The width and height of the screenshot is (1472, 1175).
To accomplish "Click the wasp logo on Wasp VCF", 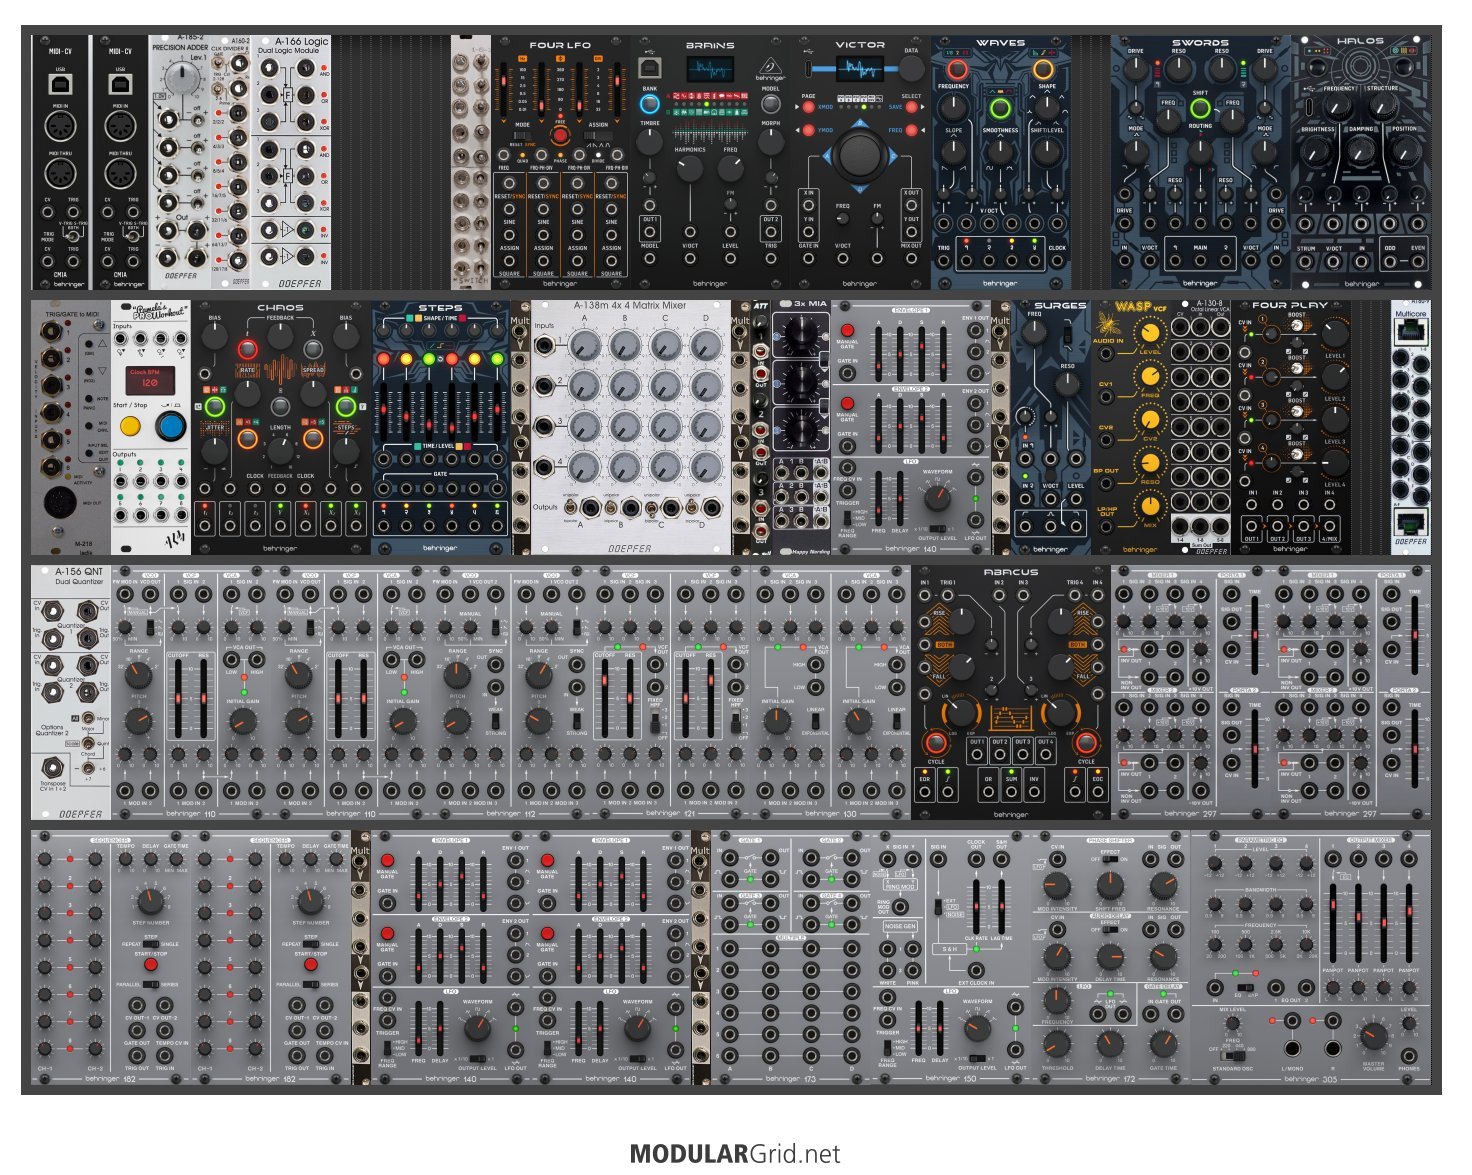I will pyautogui.click(x=1107, y=324).
